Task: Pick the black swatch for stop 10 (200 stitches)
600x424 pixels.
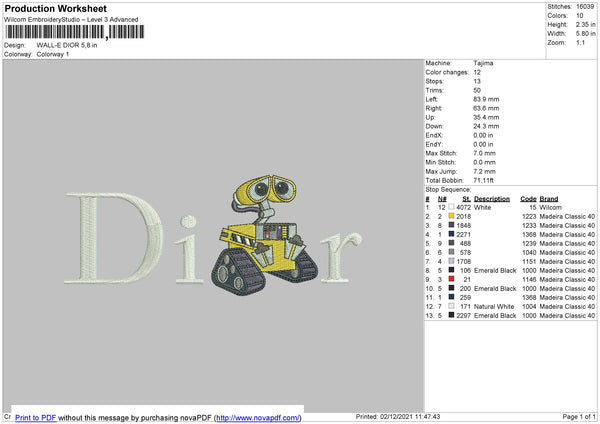Action: (x=451, y=288)
